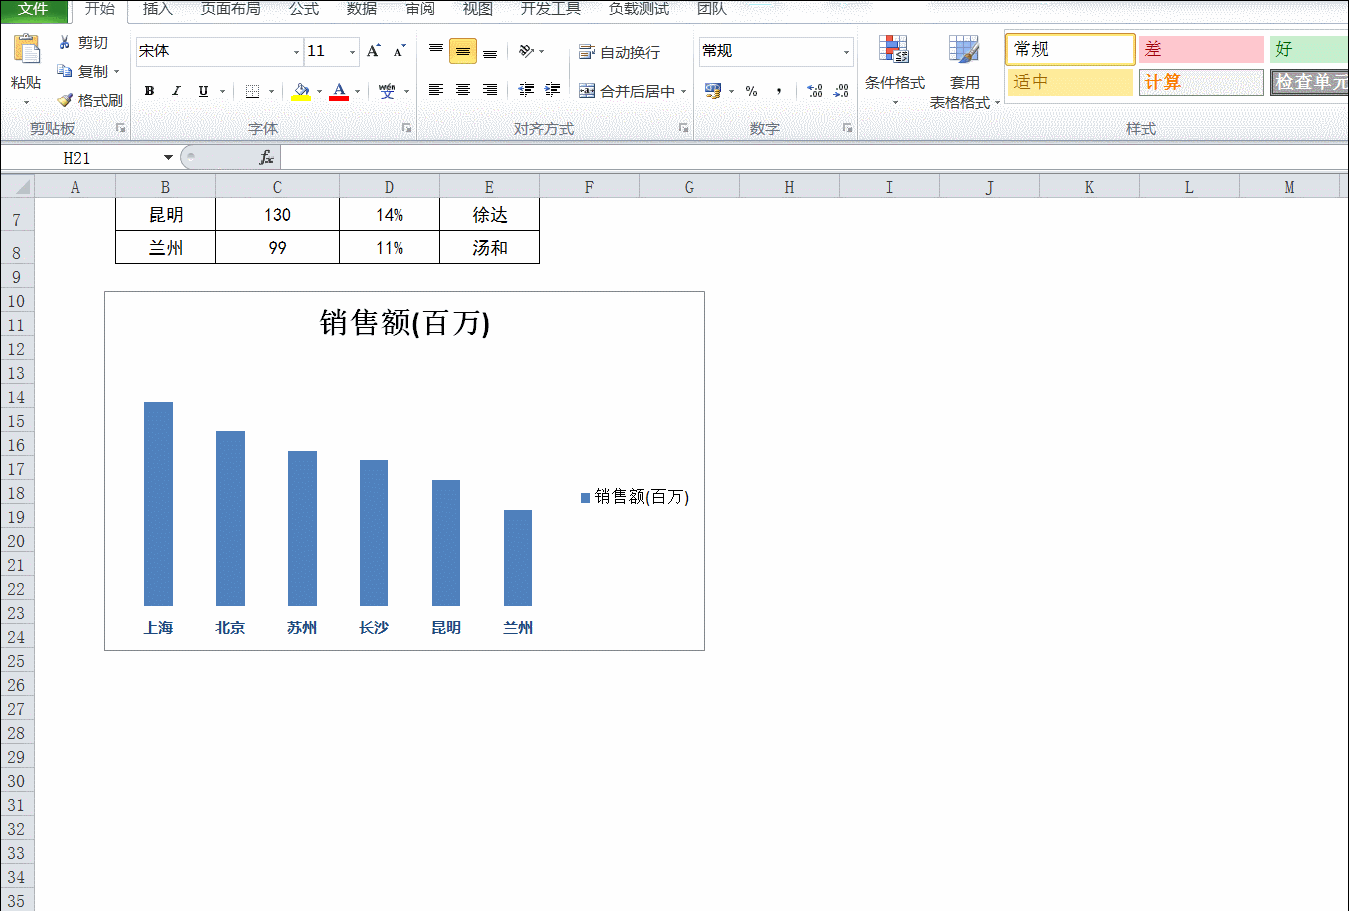
Task: Merge and center cells (合并后居中)
Action: click(627, 91)
